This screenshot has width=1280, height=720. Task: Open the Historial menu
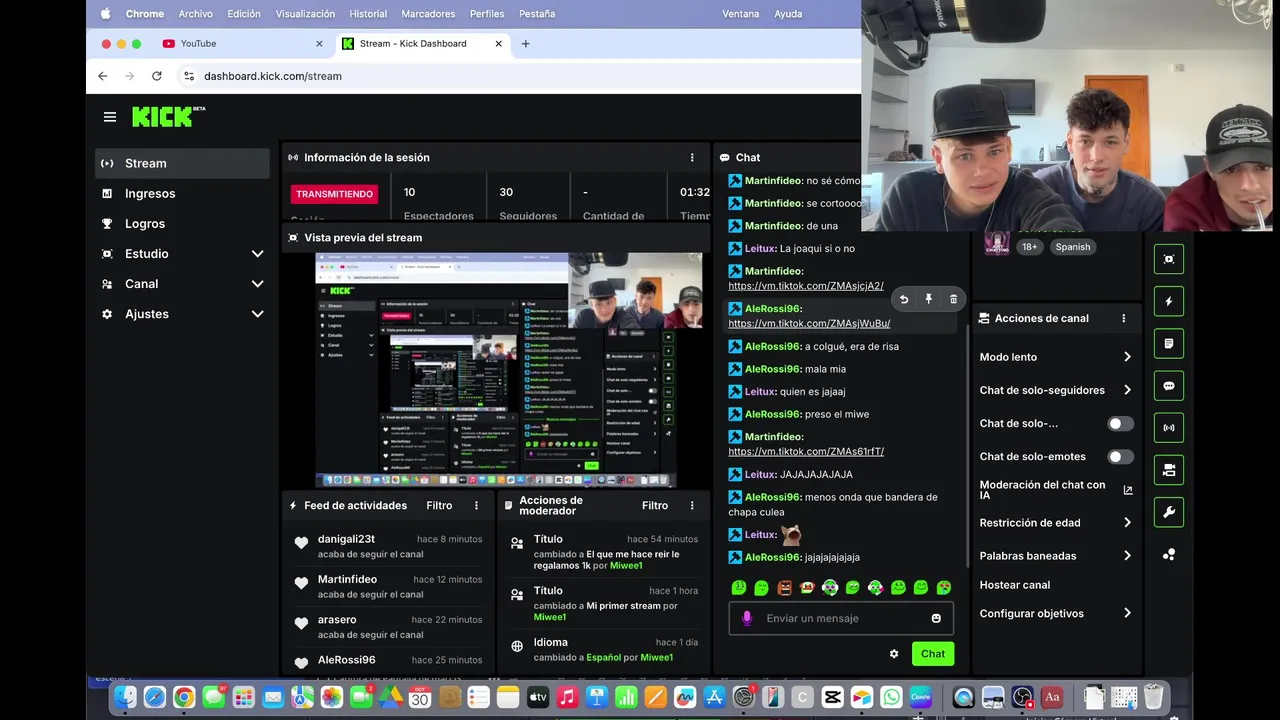368,14
